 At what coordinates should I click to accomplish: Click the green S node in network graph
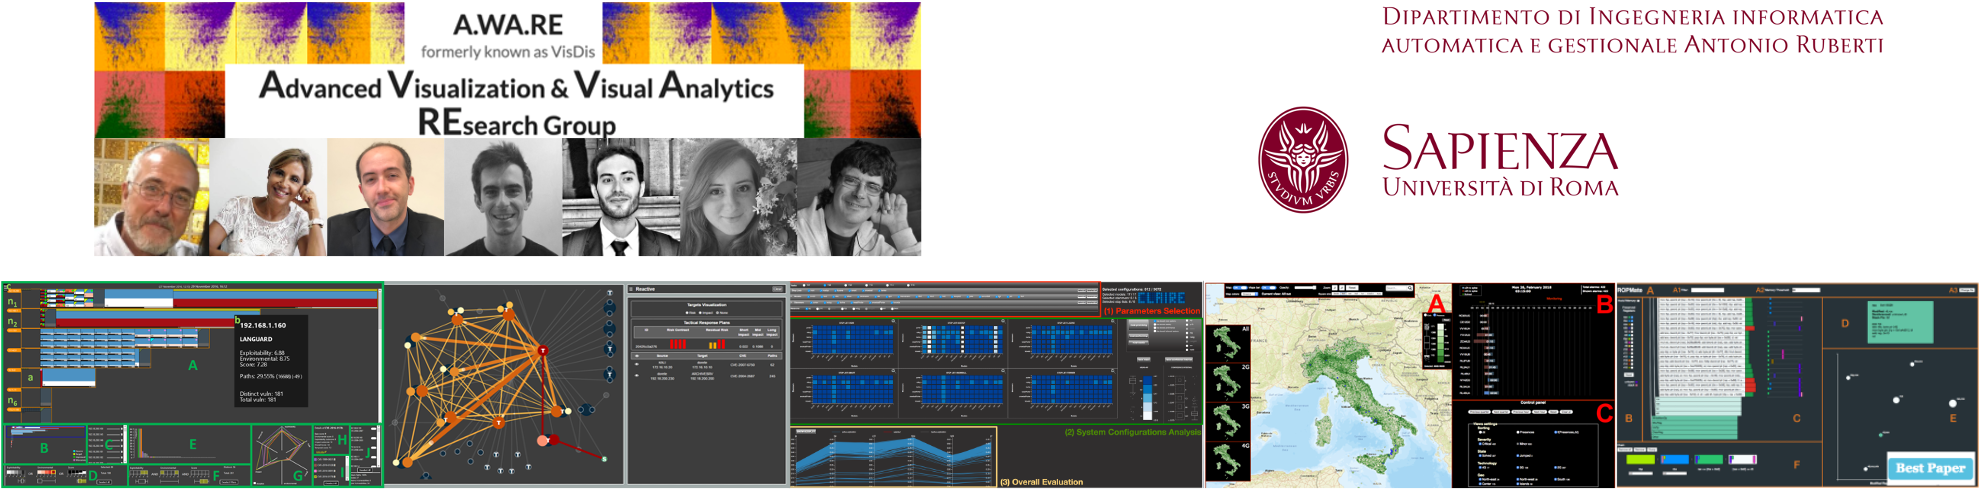[x=604, y=459]
